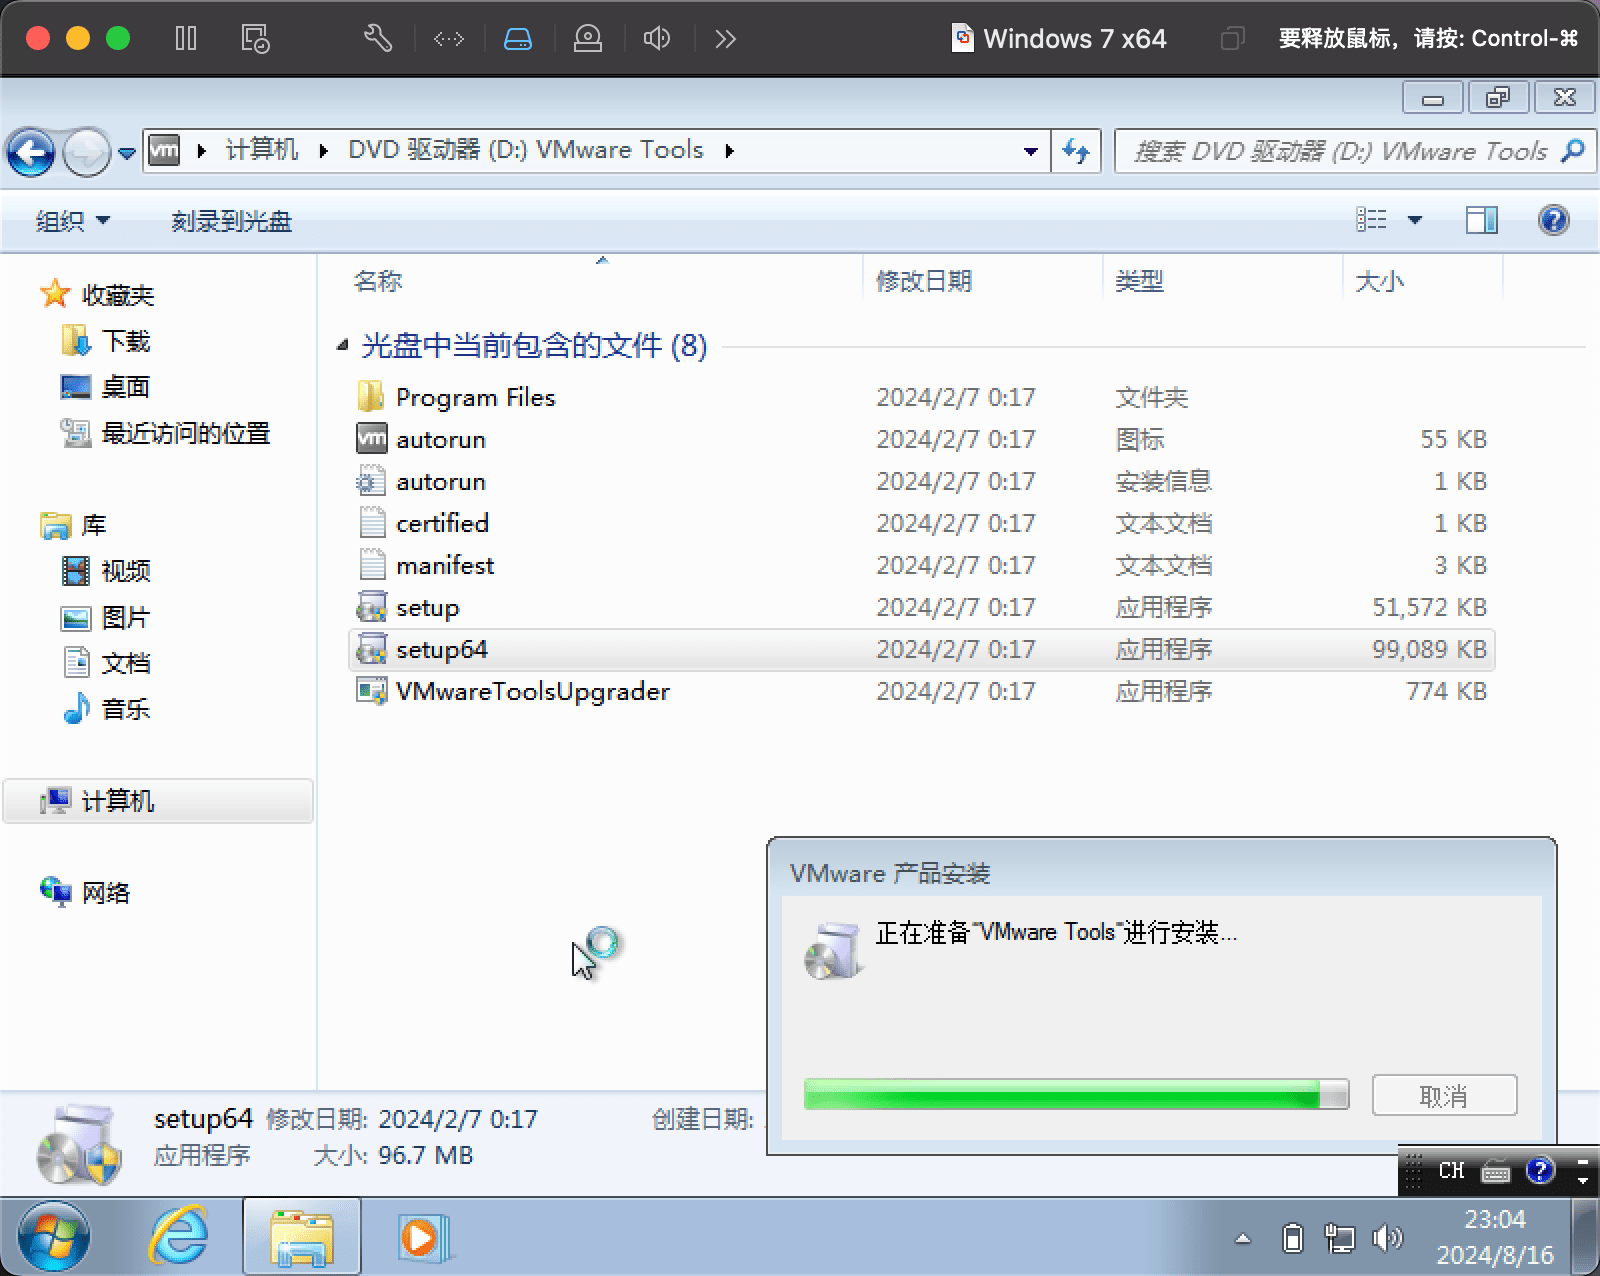Open the 组织 menu
This screenshot has height=1276, width=1600.
(72, 221)
